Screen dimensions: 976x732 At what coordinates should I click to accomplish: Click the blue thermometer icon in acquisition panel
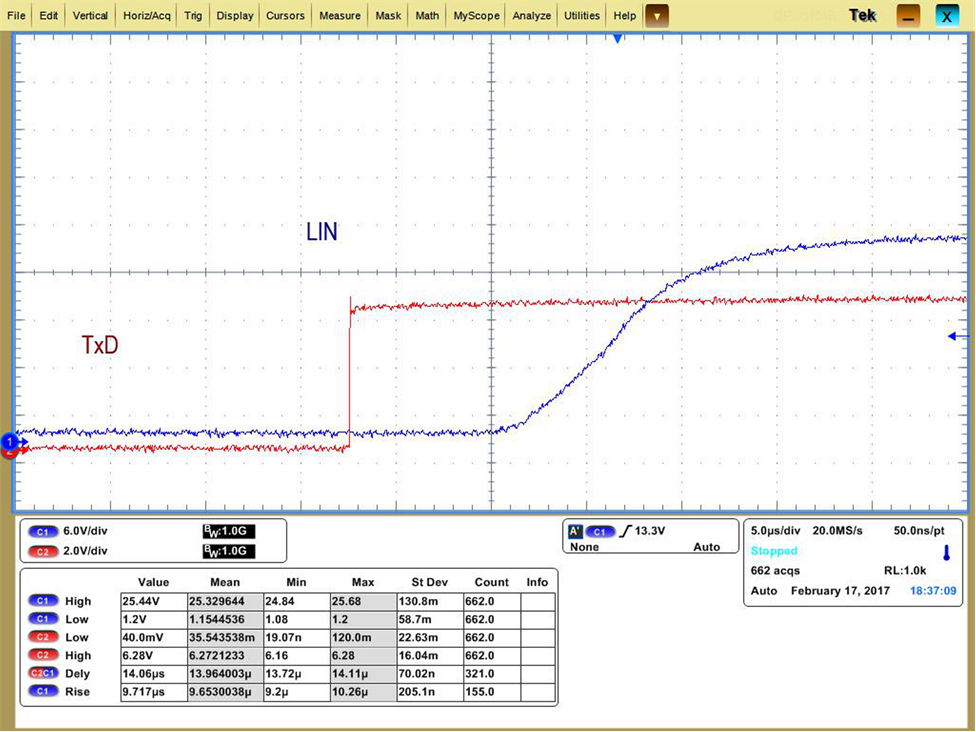pos(946,552)
